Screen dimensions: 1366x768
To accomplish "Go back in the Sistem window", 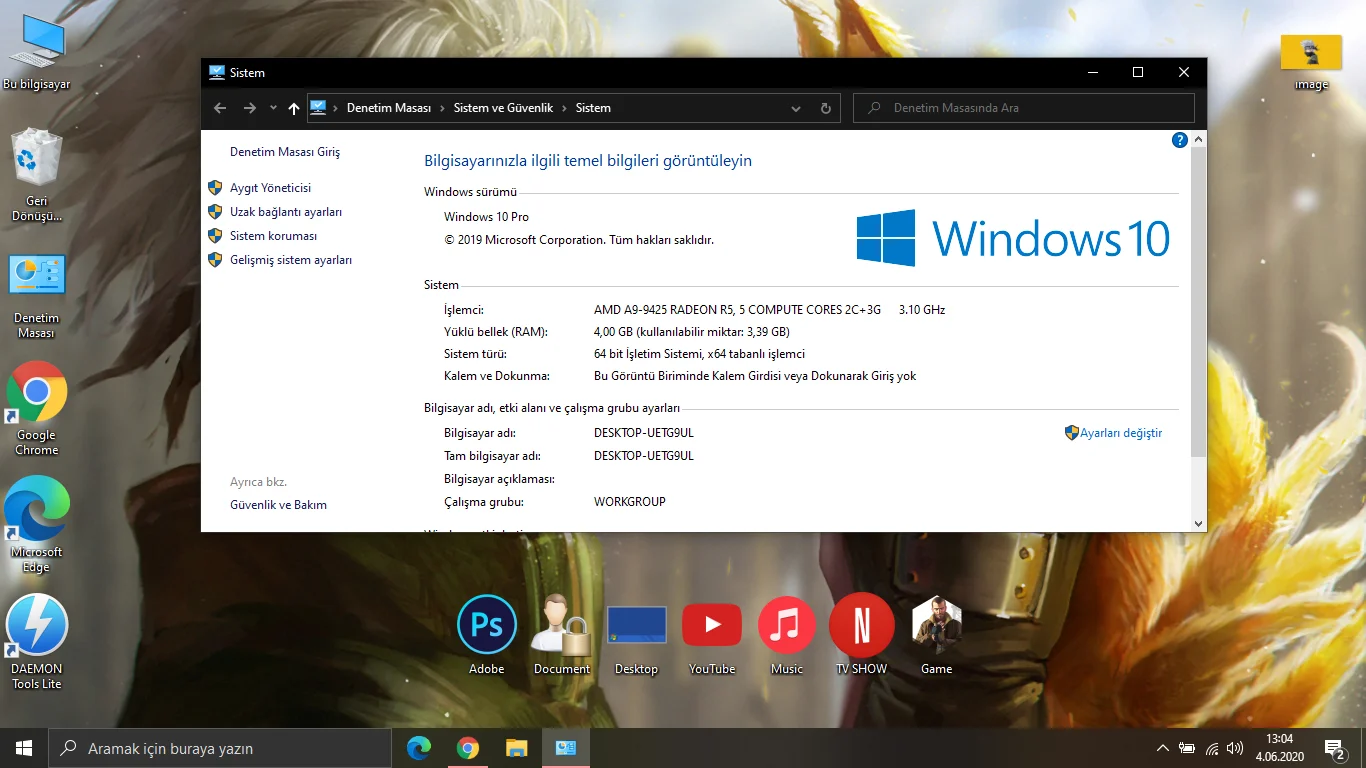I will (221, 108).
